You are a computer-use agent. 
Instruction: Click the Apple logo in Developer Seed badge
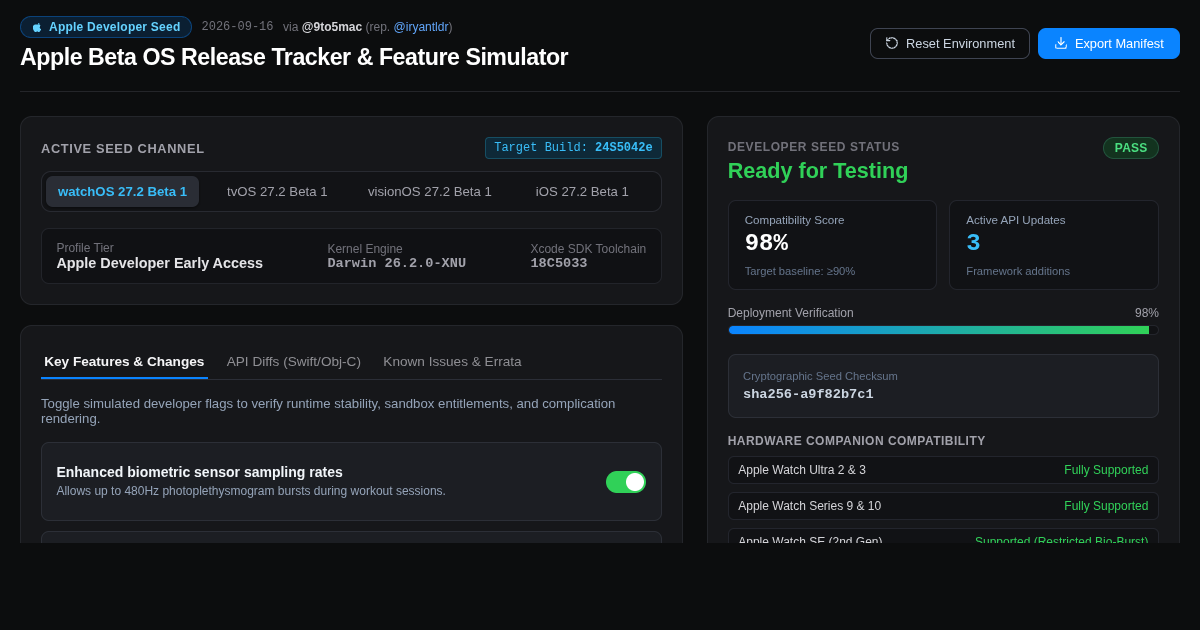[37, 27]
